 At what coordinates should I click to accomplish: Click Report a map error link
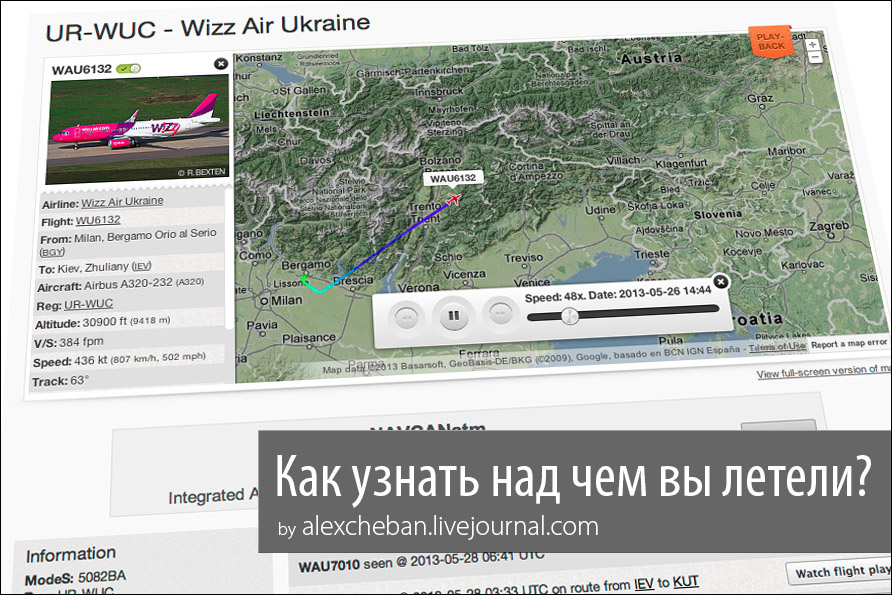pyautogui.click(x=849, y=344)
